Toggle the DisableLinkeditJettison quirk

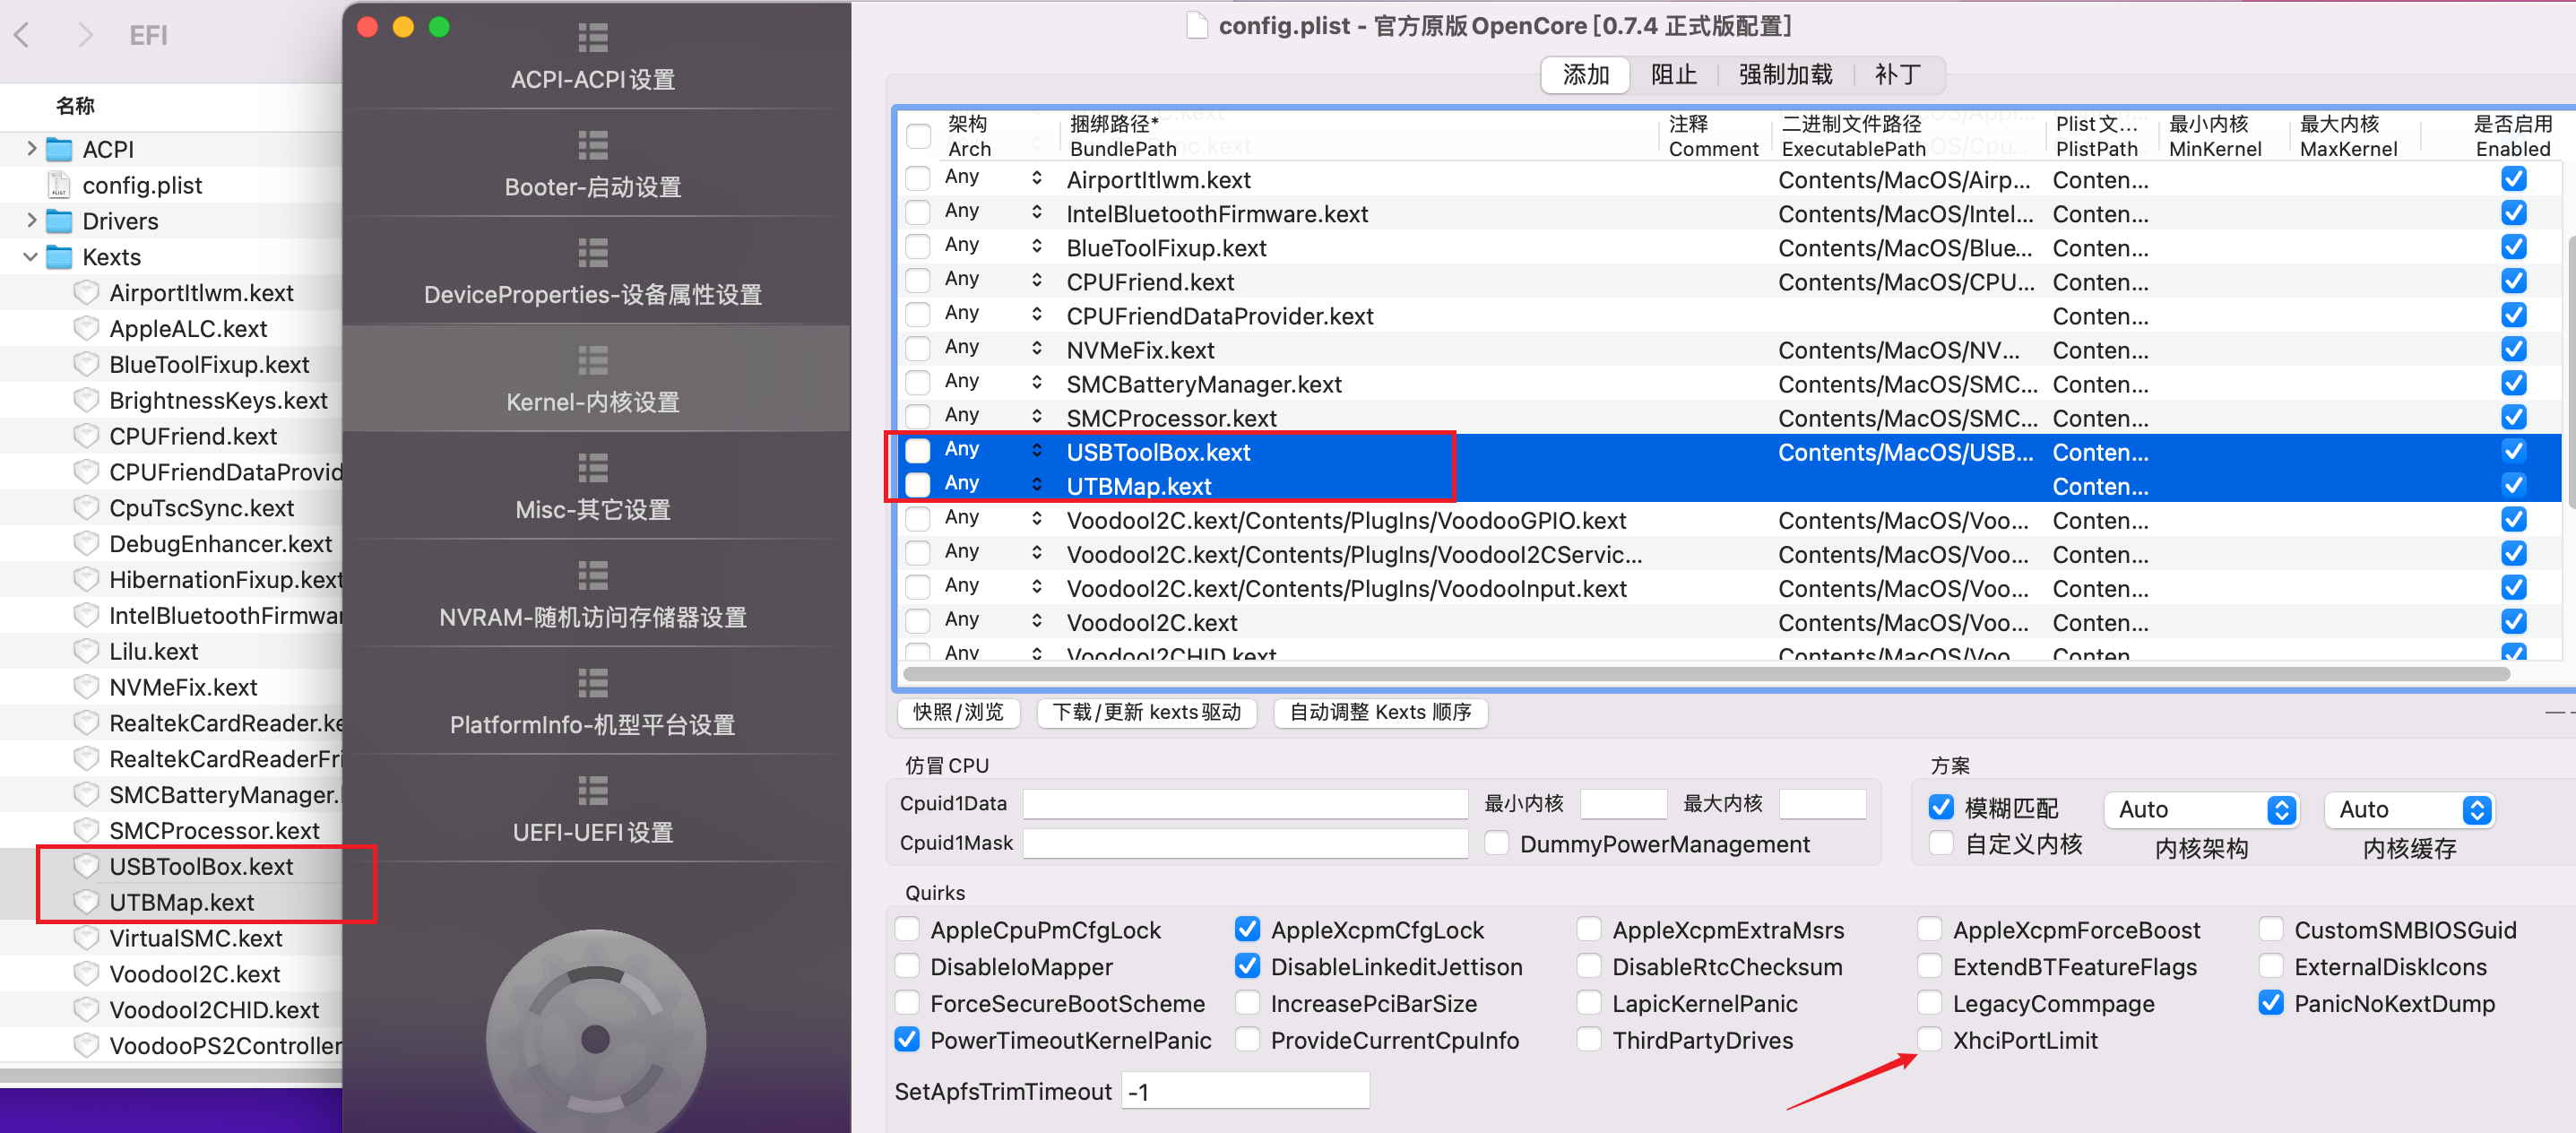1247,967
